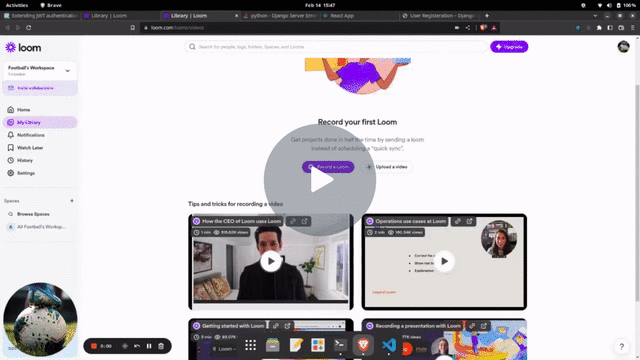Screen dimensions: 640x360
Task: Focus the Loom search field
Action: click(336, 47)
